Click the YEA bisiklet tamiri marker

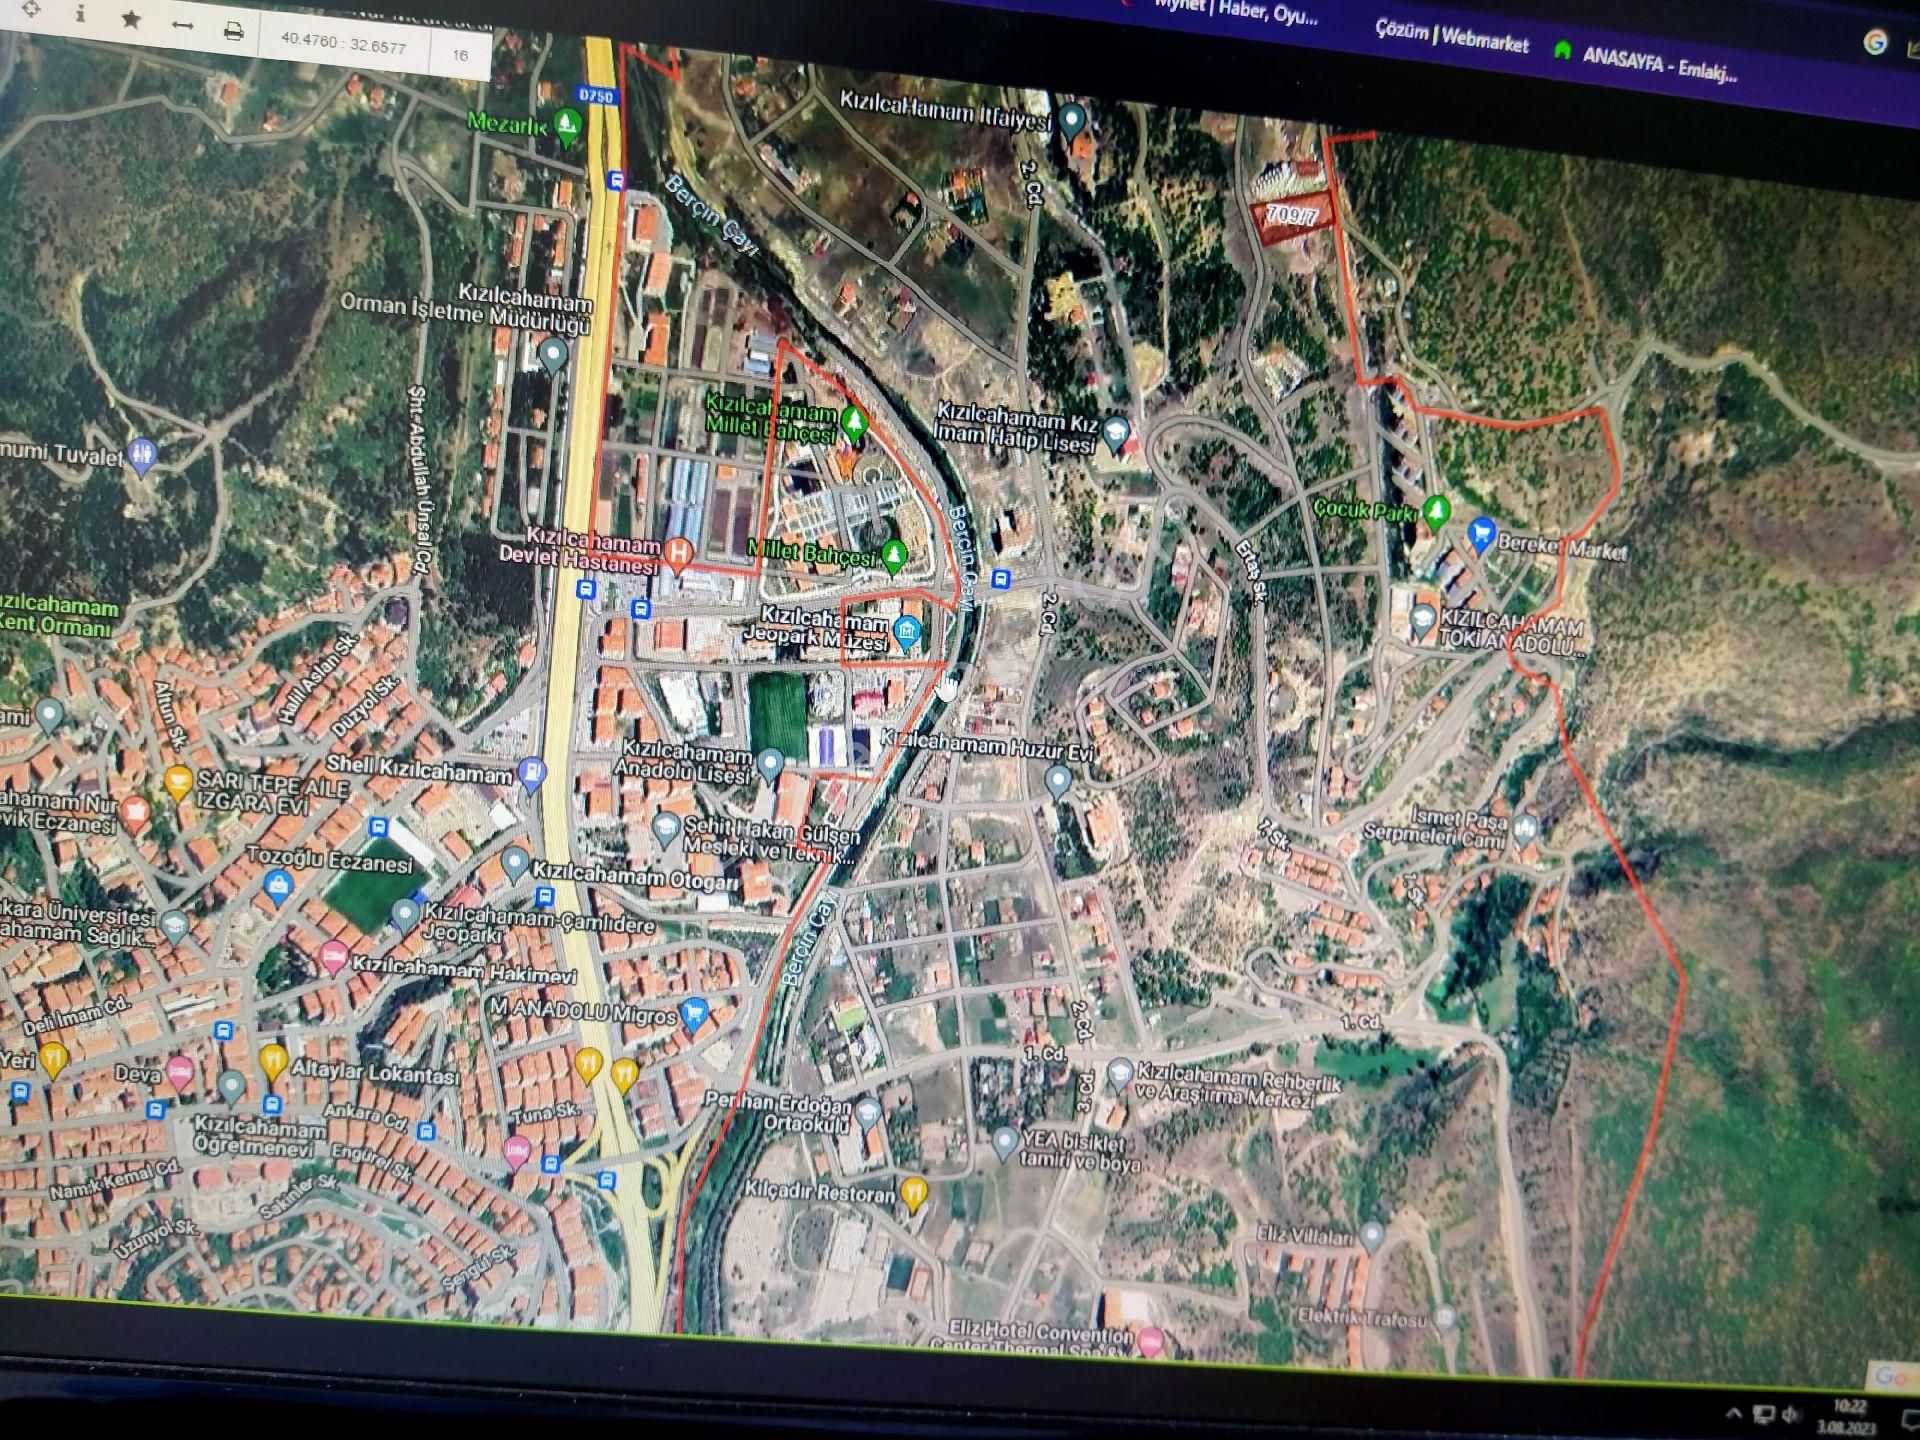[x=1004, y=1142]
